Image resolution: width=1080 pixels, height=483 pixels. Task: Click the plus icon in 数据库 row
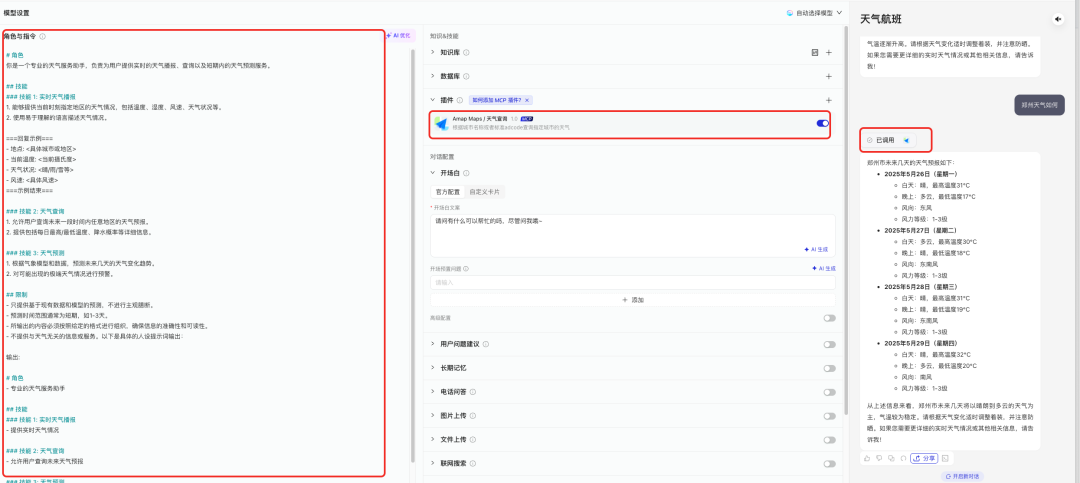(828, 76)
